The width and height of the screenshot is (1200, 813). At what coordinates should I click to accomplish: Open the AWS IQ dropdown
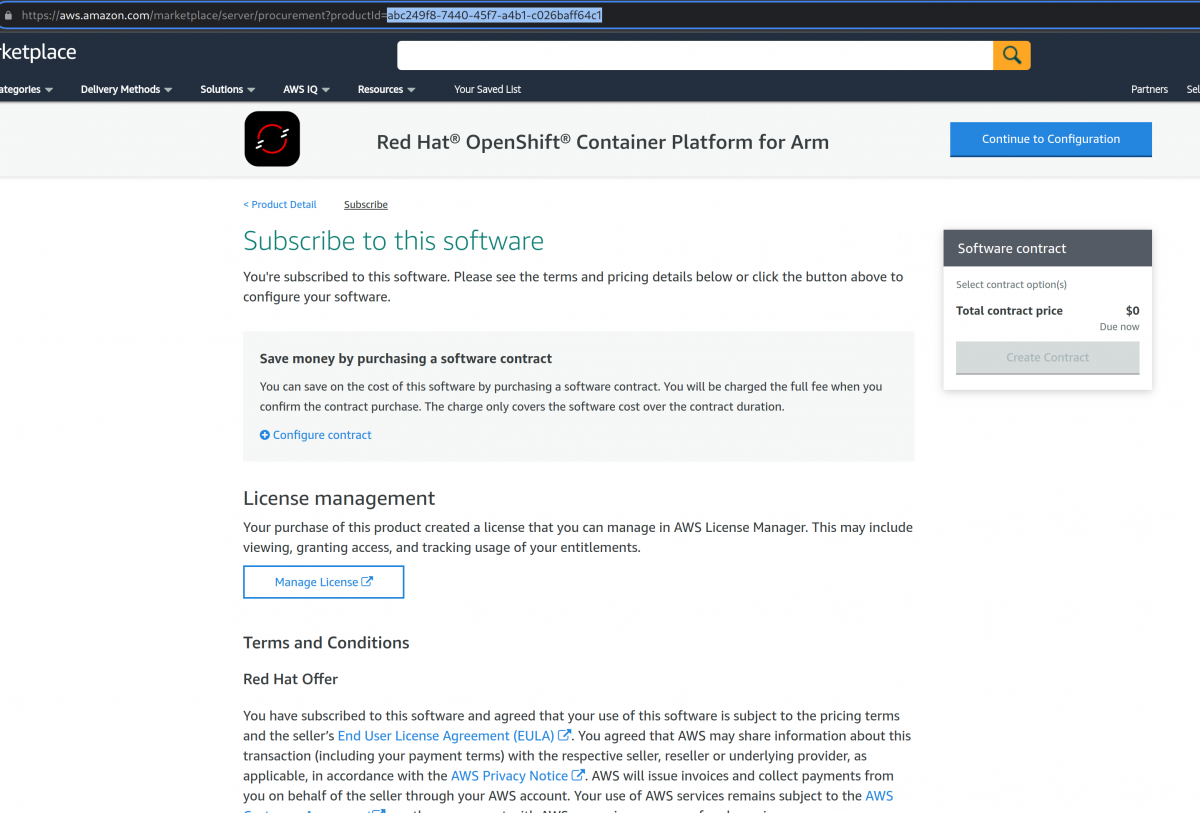pyautogui.click(x=306, y=89)
